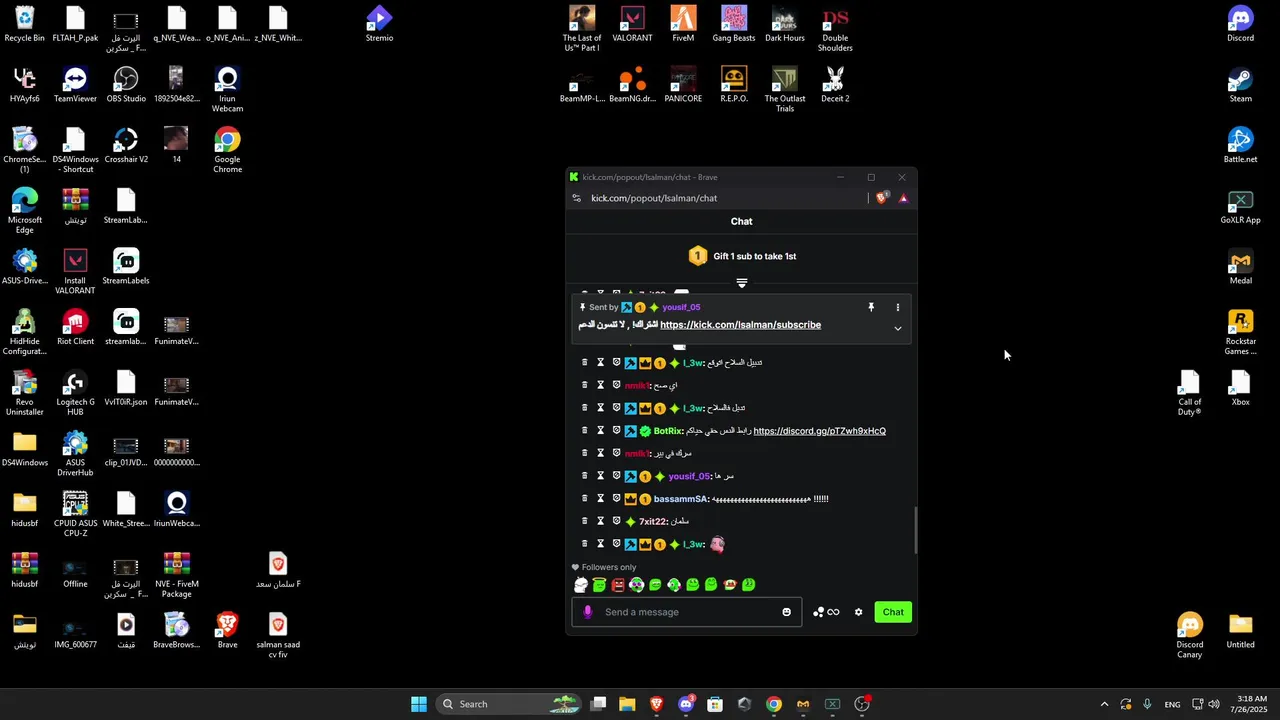Select Battle.net desktop shortcut
1280x720 pixels.
[1240, 146]
